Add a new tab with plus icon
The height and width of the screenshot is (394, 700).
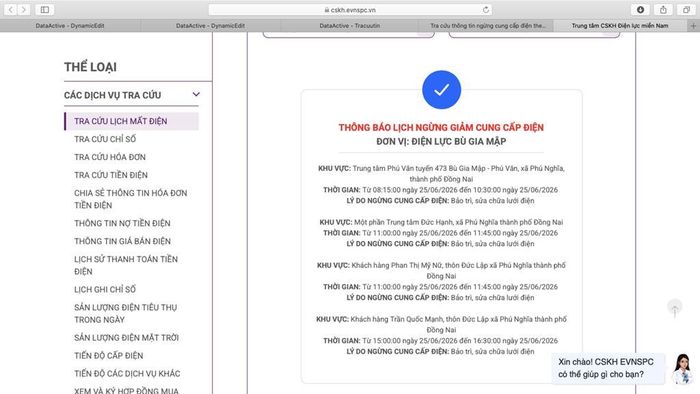tap(693, 26)
